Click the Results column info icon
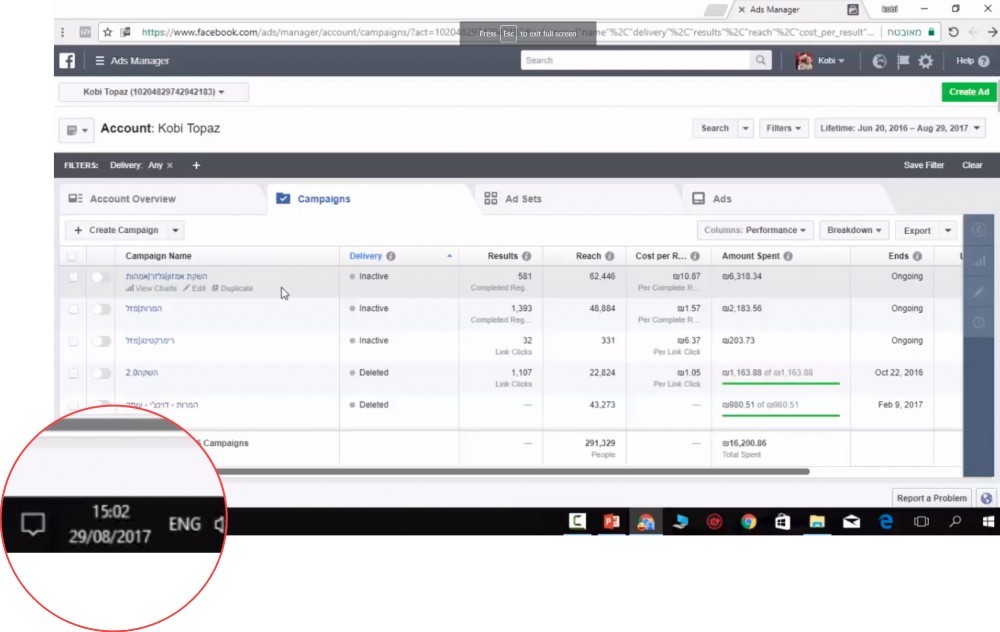 point(526,256)
